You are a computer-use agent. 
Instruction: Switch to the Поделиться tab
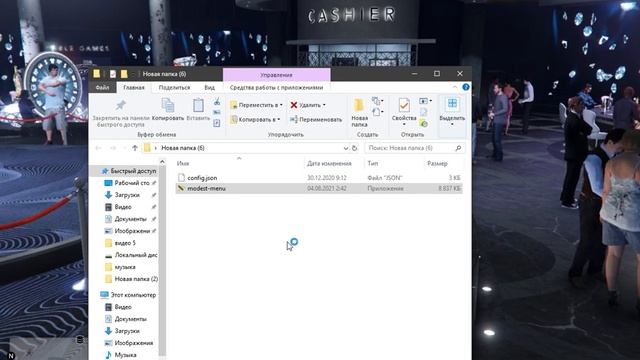(x=174, y=87)
